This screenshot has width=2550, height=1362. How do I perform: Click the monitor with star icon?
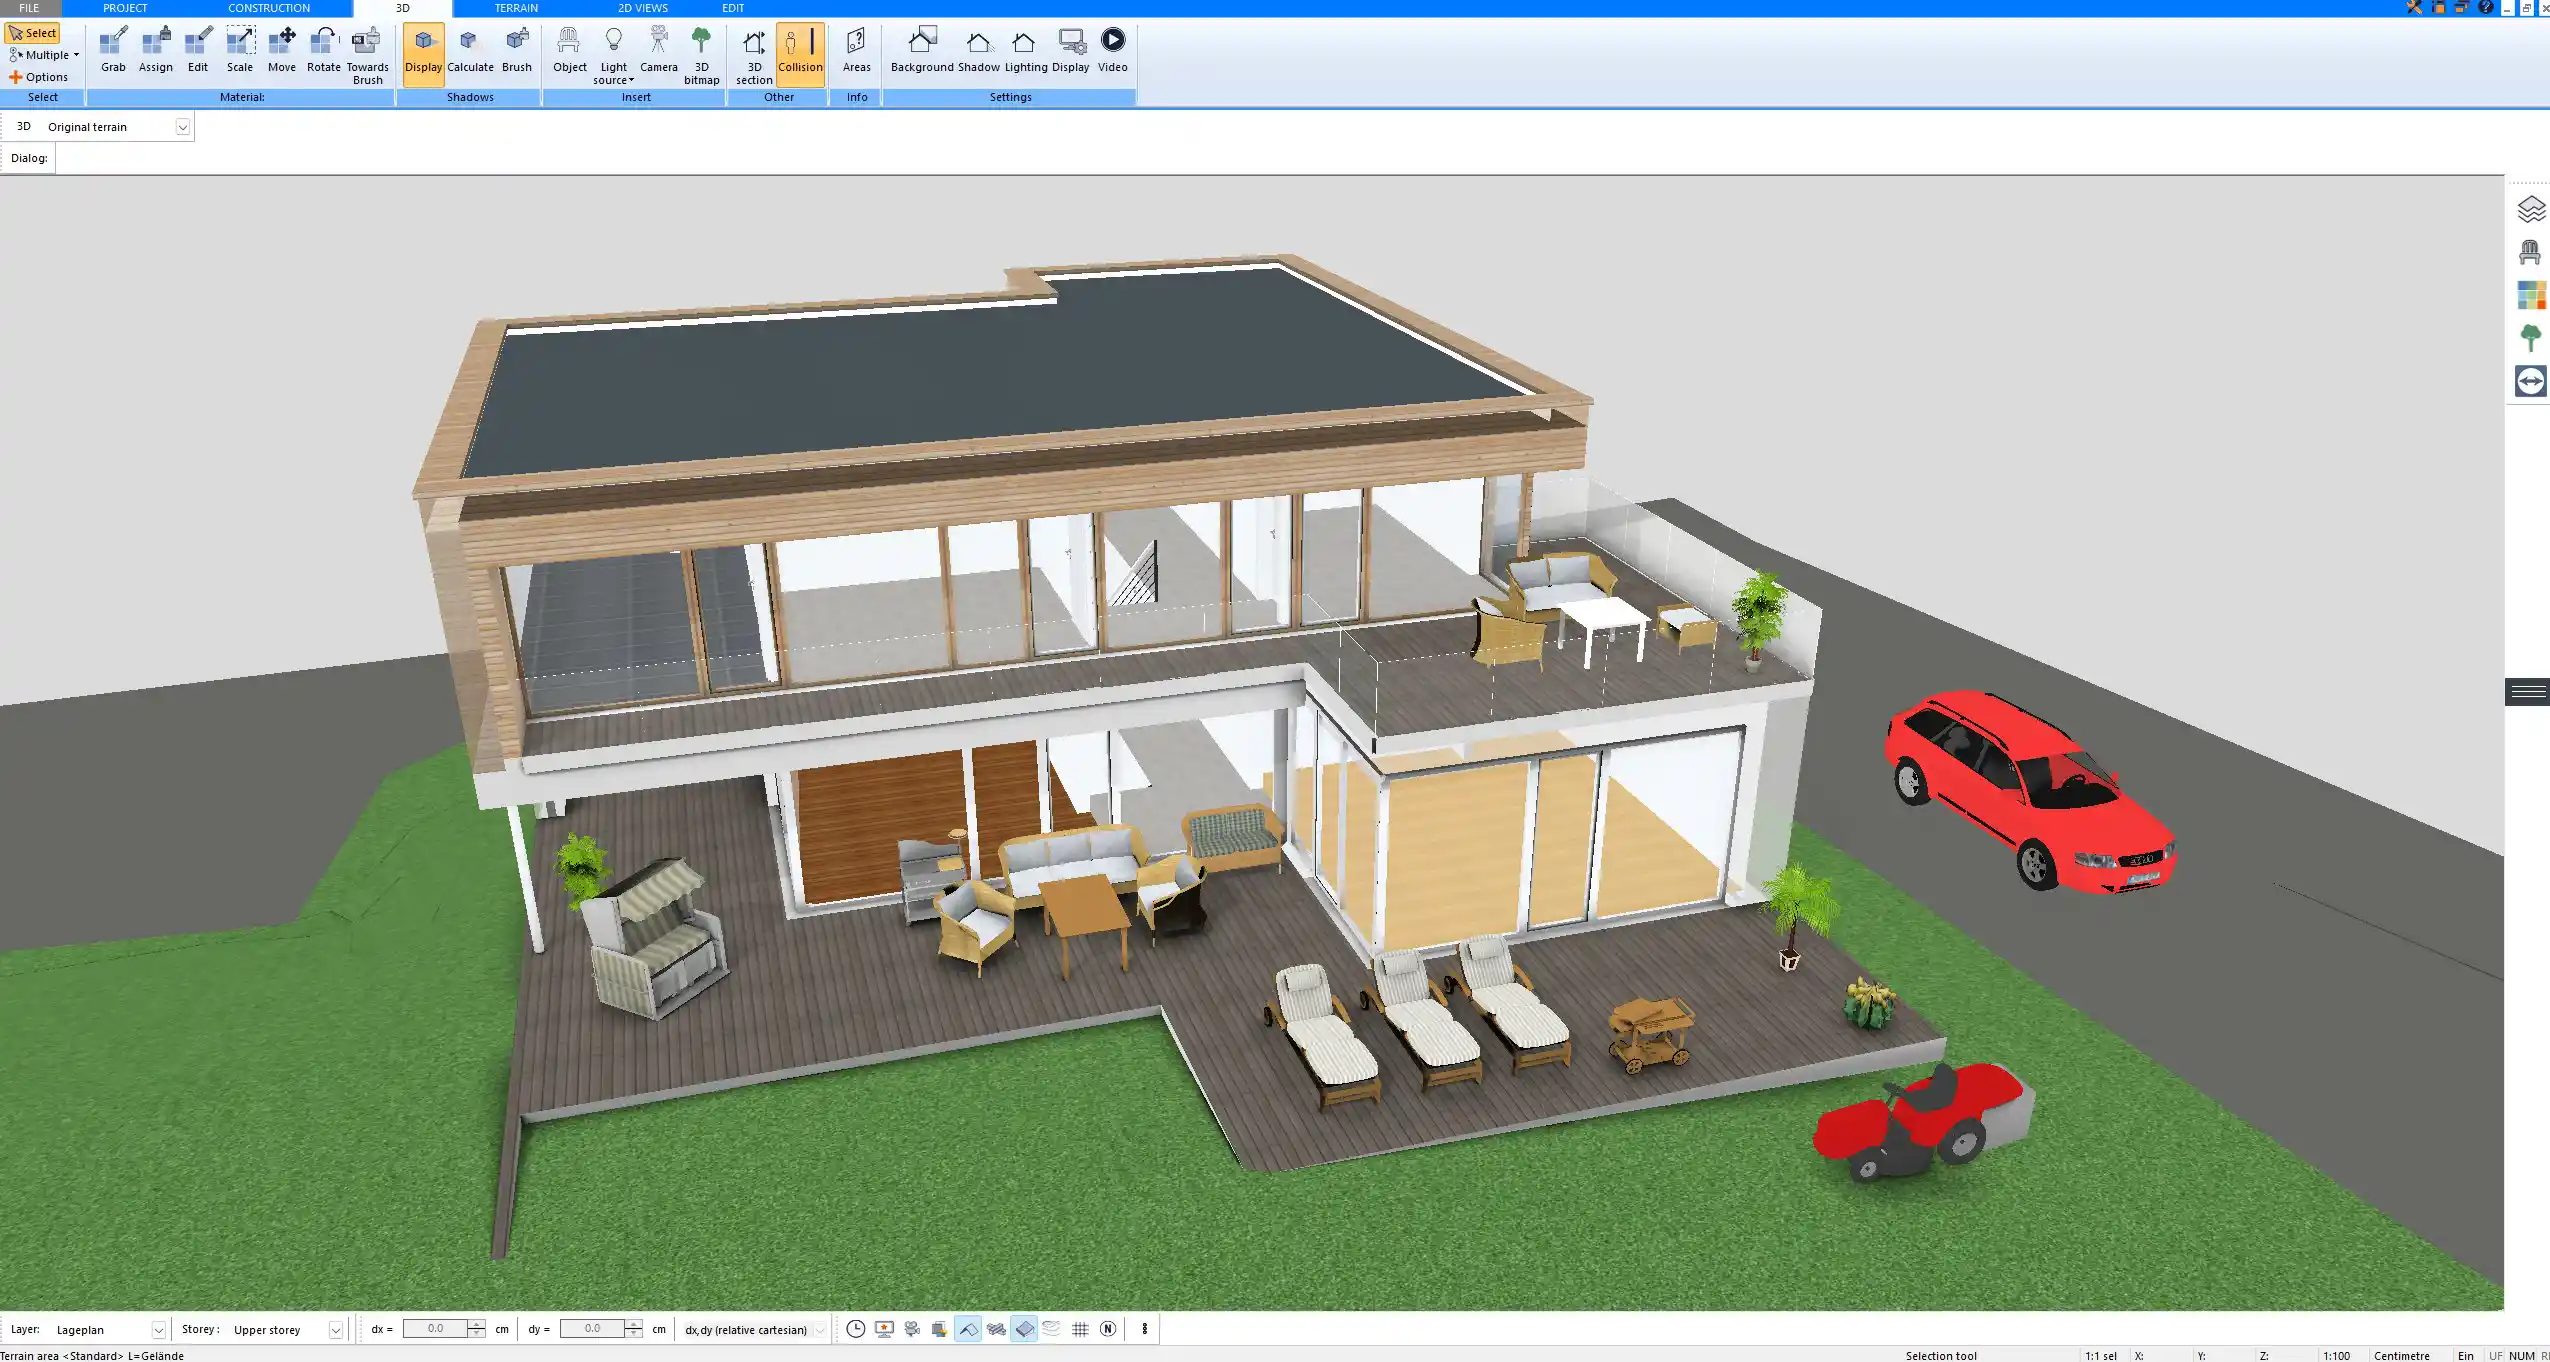click(883, 1329)
